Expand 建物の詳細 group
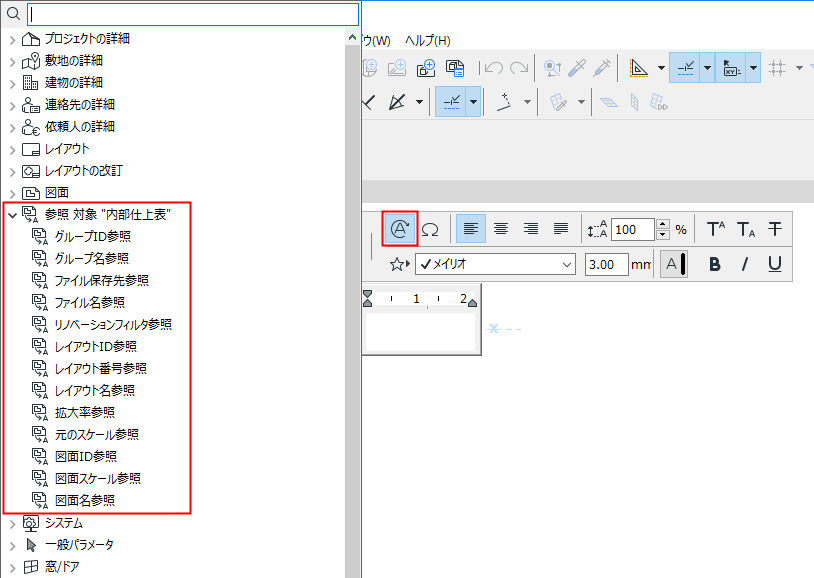Image resolution: width=814 pixels, height=578 pixels. pos(13,84)
